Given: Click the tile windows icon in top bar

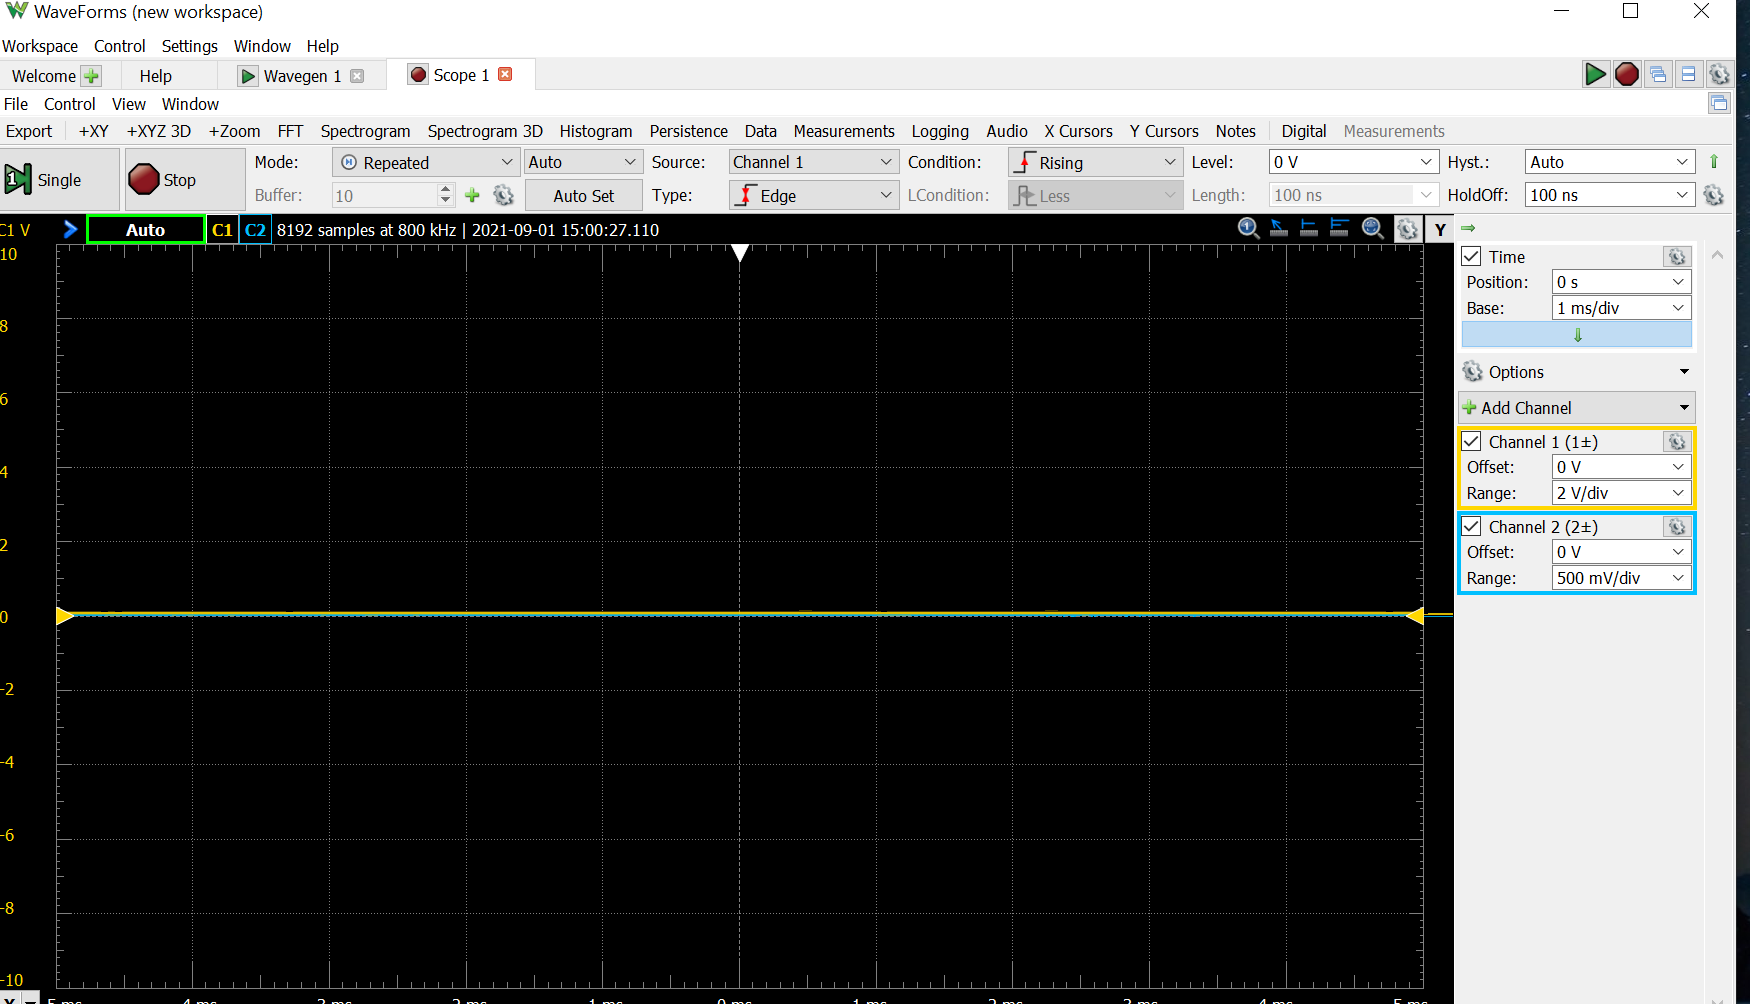Looking at the screenshot, I should pos(1689,74).
